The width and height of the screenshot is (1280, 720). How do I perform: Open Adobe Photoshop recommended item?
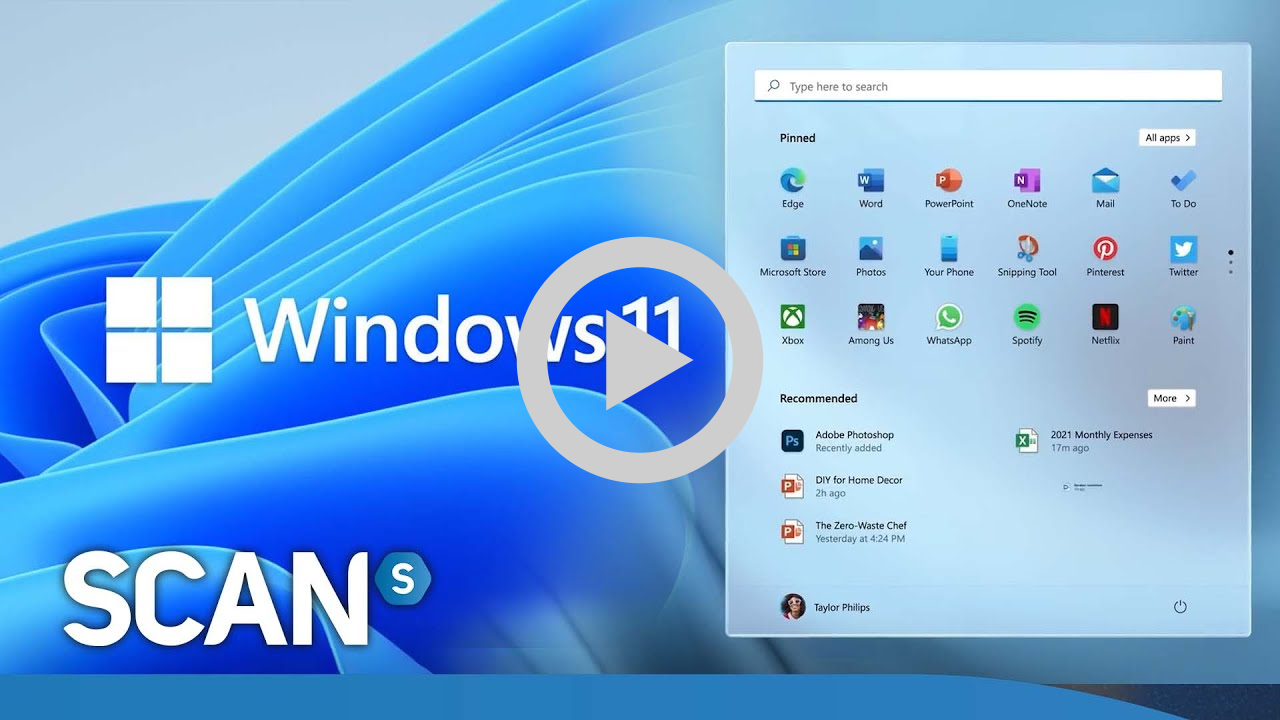(838, 441)
